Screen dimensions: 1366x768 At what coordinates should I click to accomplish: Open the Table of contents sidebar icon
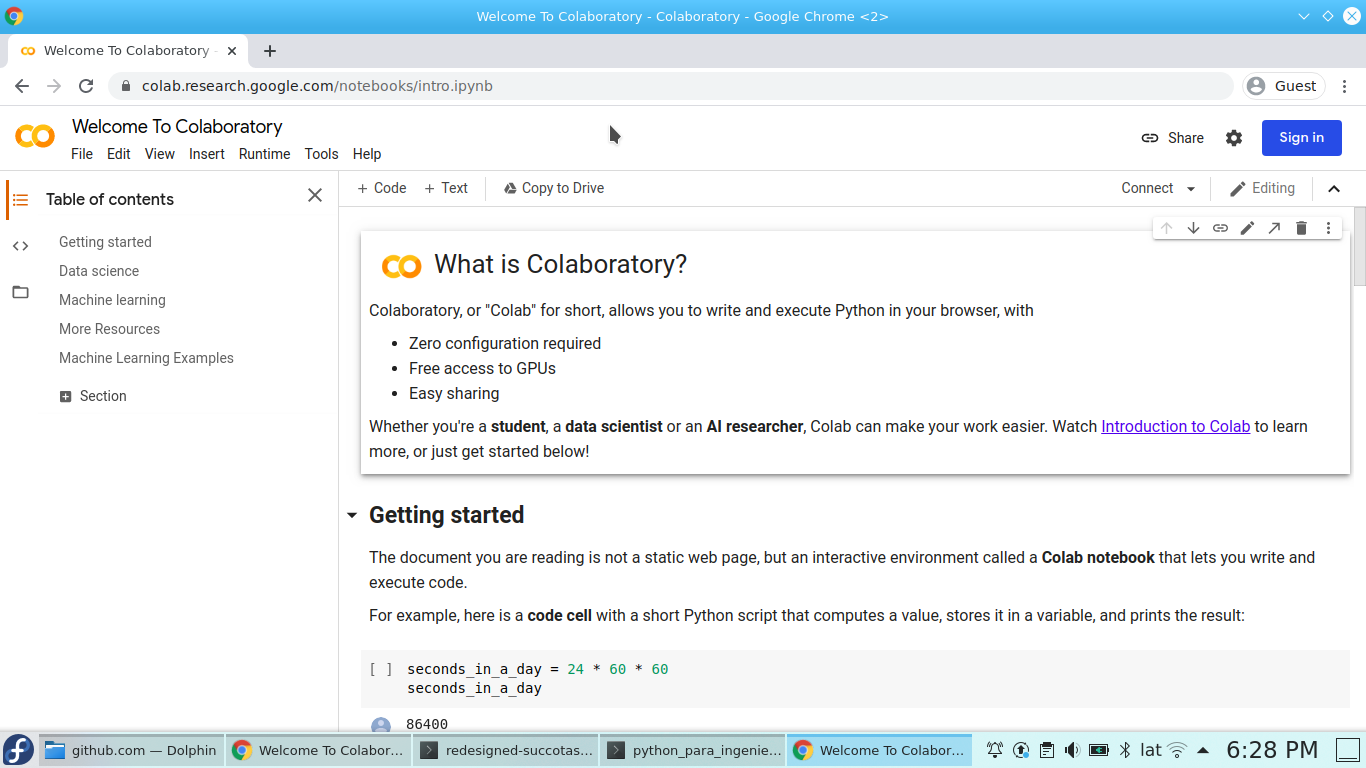point(20,200)
